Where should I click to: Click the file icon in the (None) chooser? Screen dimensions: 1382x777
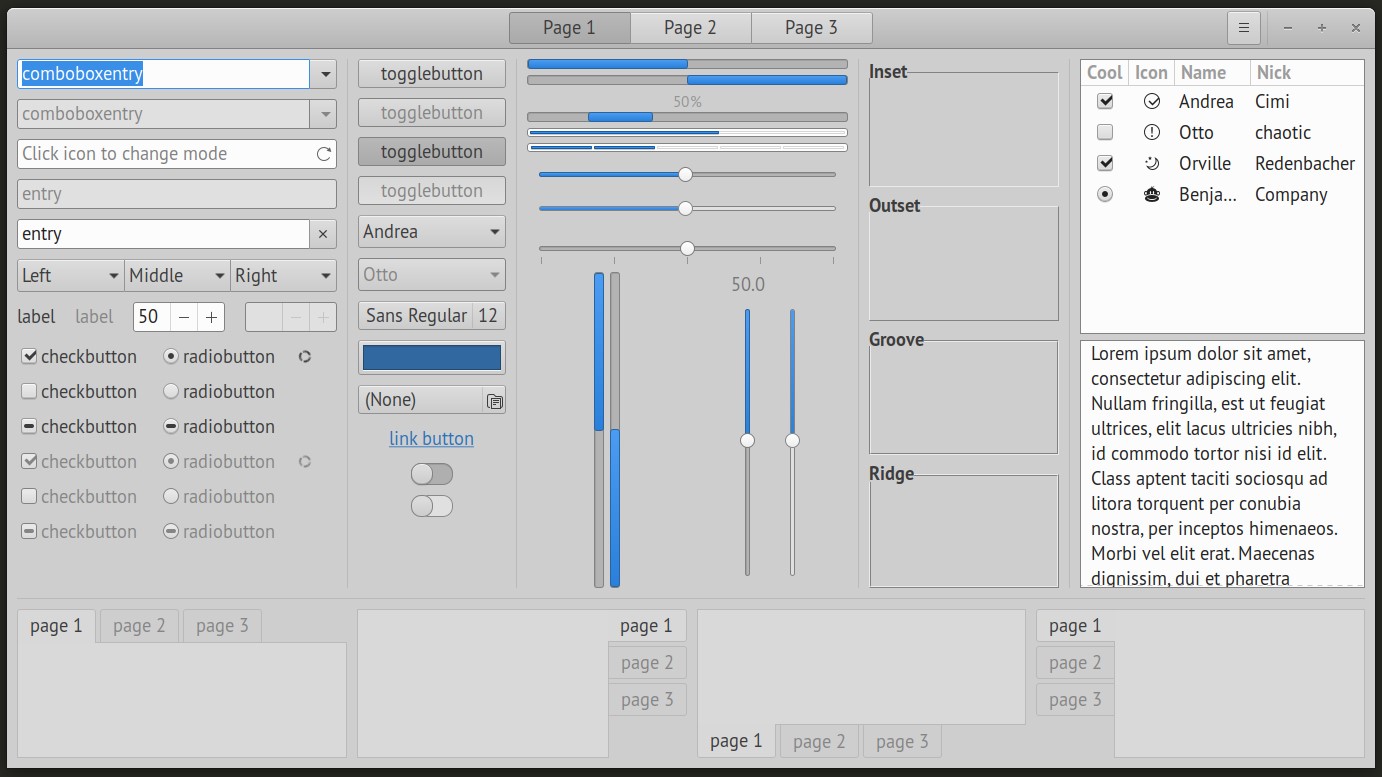[494, 400]
